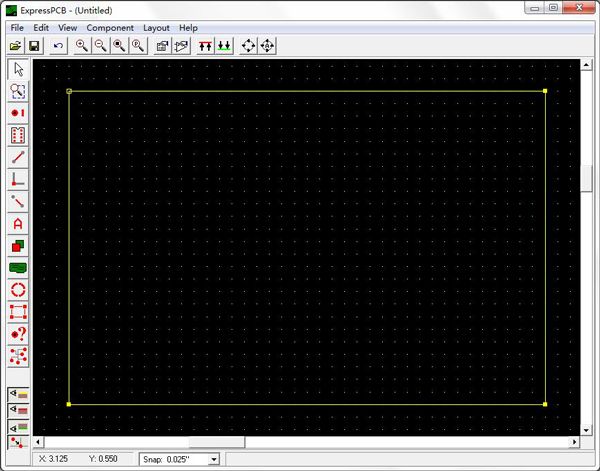This screenshot has width=600, height=471.
Task: Select the place circle or arc tool
Action: [18, 290]
